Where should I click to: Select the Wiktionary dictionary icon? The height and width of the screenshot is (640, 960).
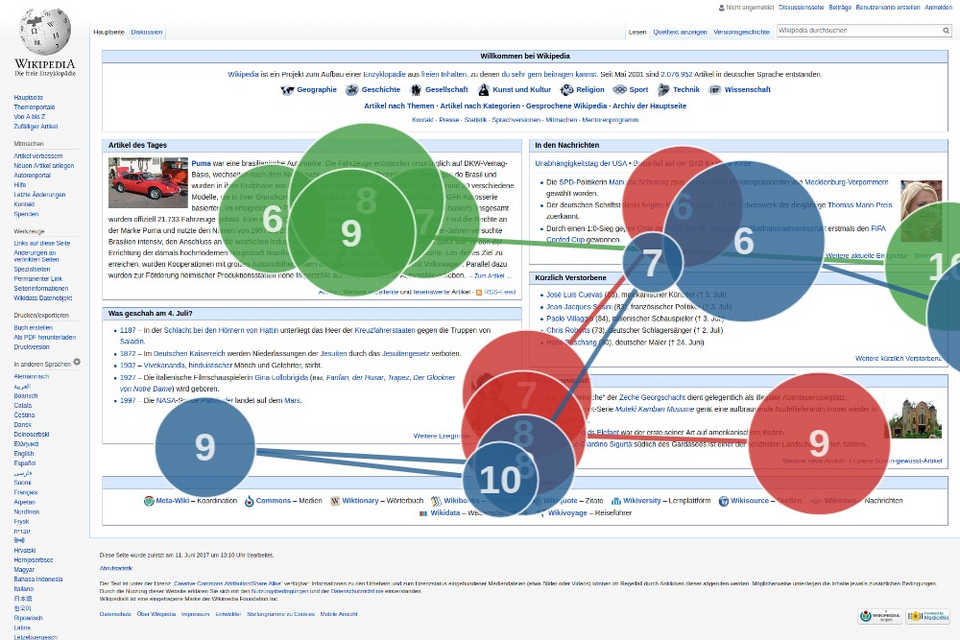pyautogui.click(x=333, y=500)
